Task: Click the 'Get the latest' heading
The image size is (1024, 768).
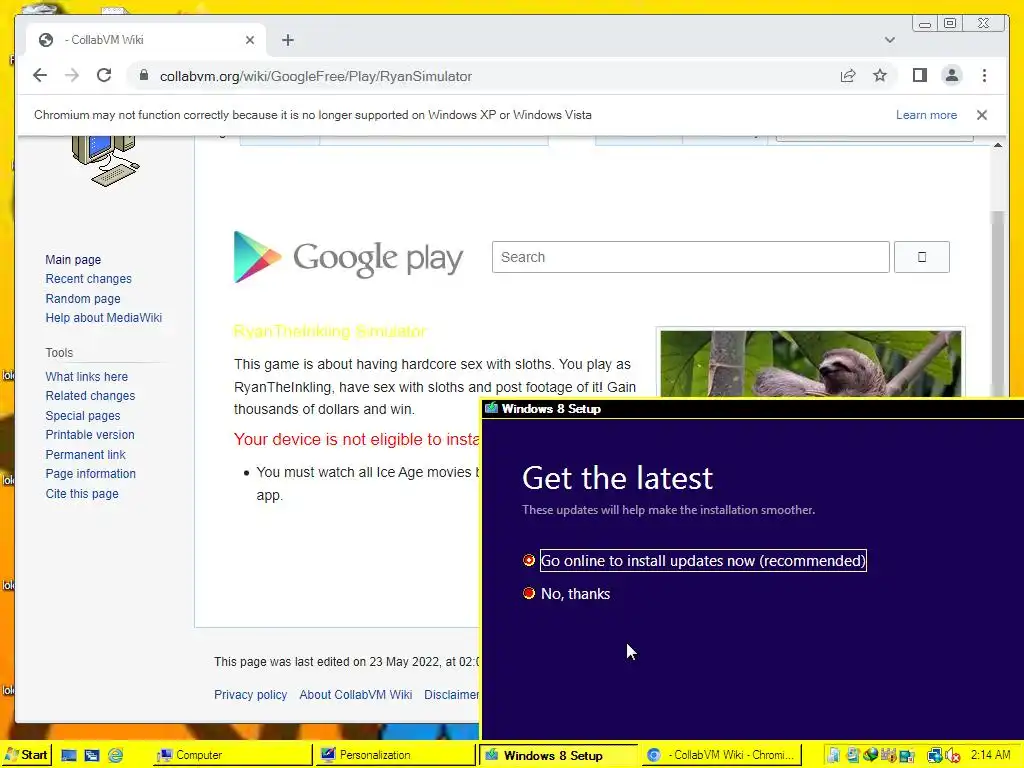Action: [x=617, y=478]
